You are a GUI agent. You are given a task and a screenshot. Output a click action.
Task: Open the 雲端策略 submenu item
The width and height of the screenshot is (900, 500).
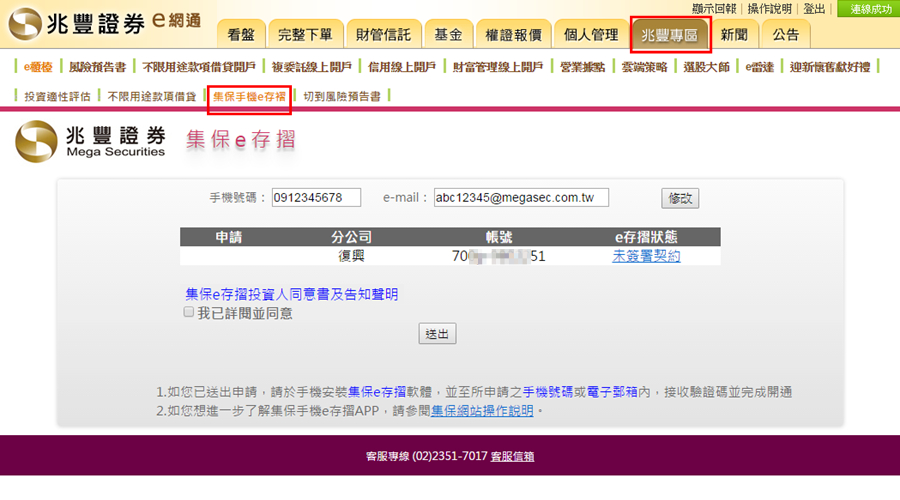point(644,67)
